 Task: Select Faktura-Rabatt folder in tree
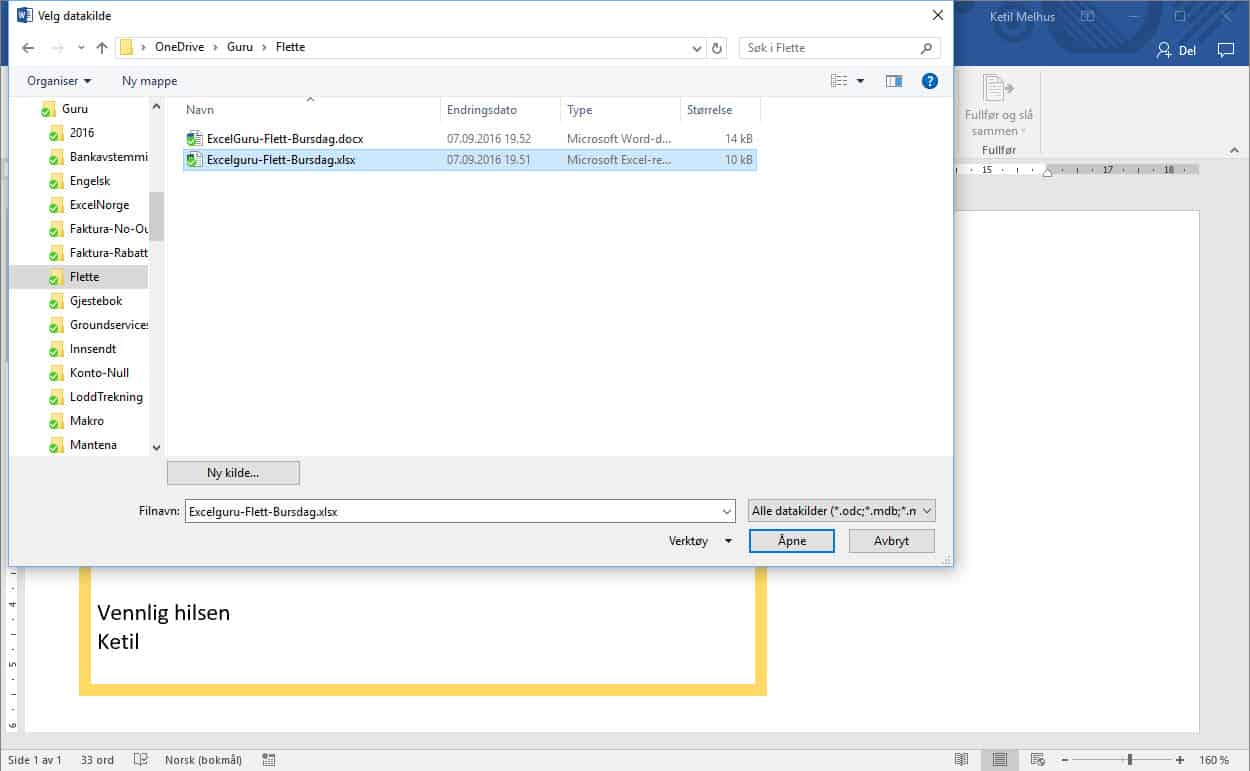(x=108, y=253)
